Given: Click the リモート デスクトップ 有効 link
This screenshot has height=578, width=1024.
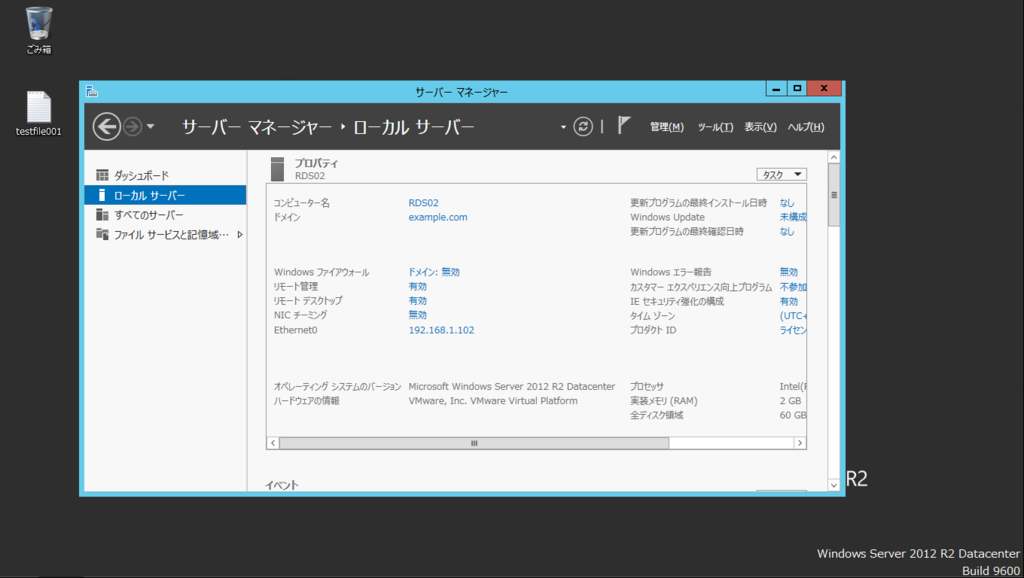Looking at the screenshot, I should 417,300.
